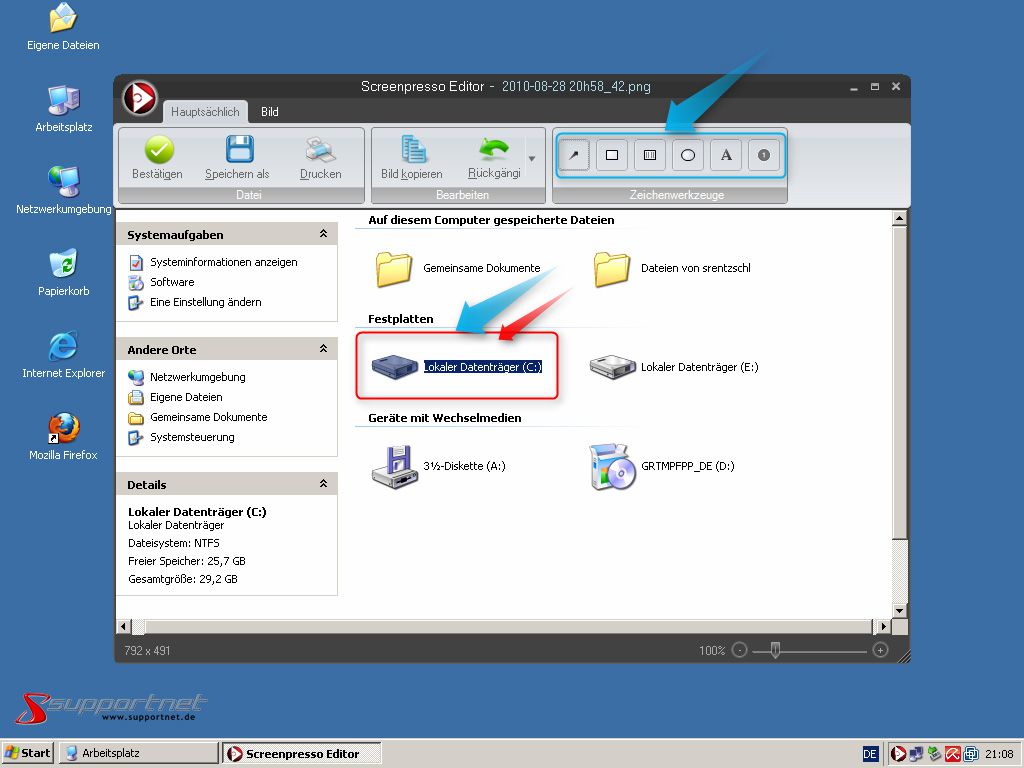
Task: Select the numbered step marker tool
Action: tap(764, 155)
